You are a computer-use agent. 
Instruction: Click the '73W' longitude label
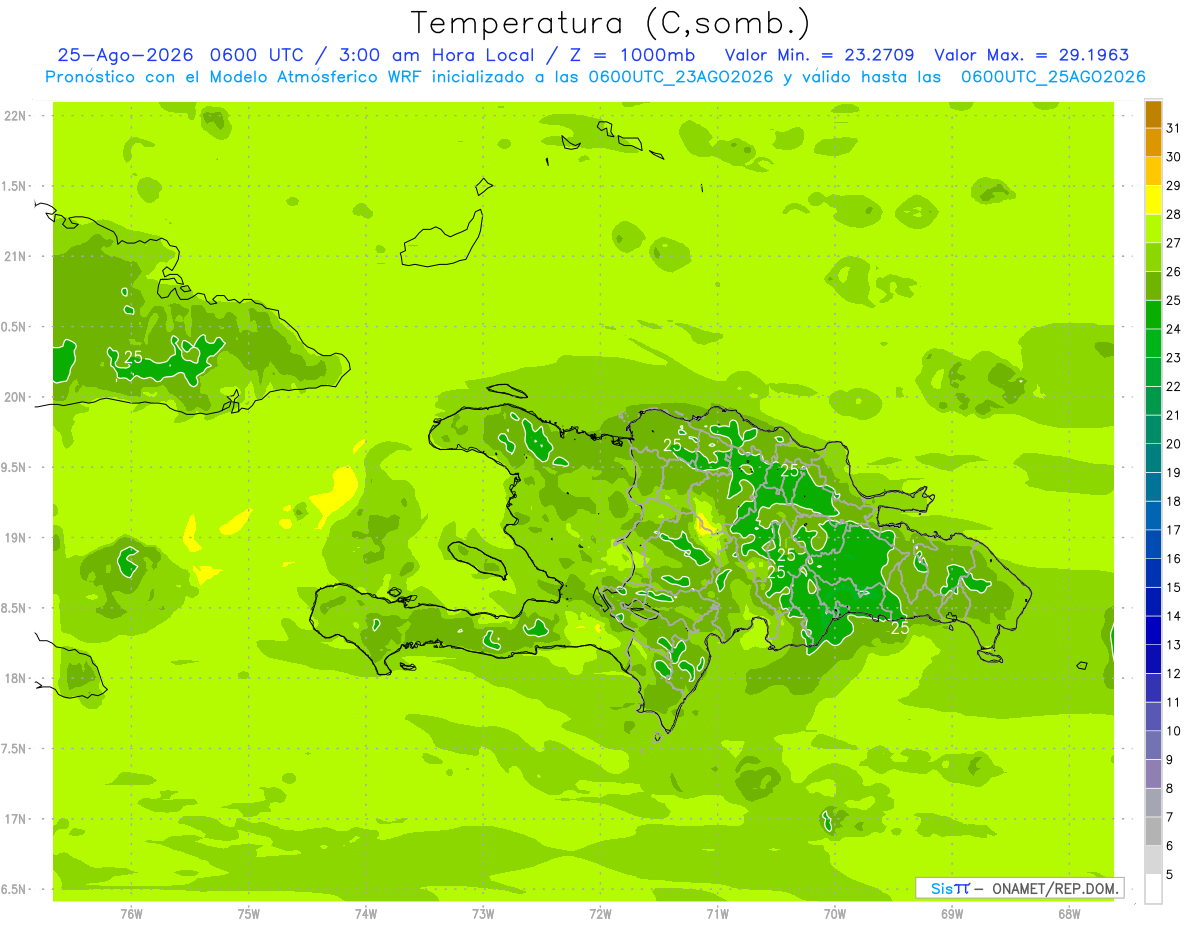(483, 913)
